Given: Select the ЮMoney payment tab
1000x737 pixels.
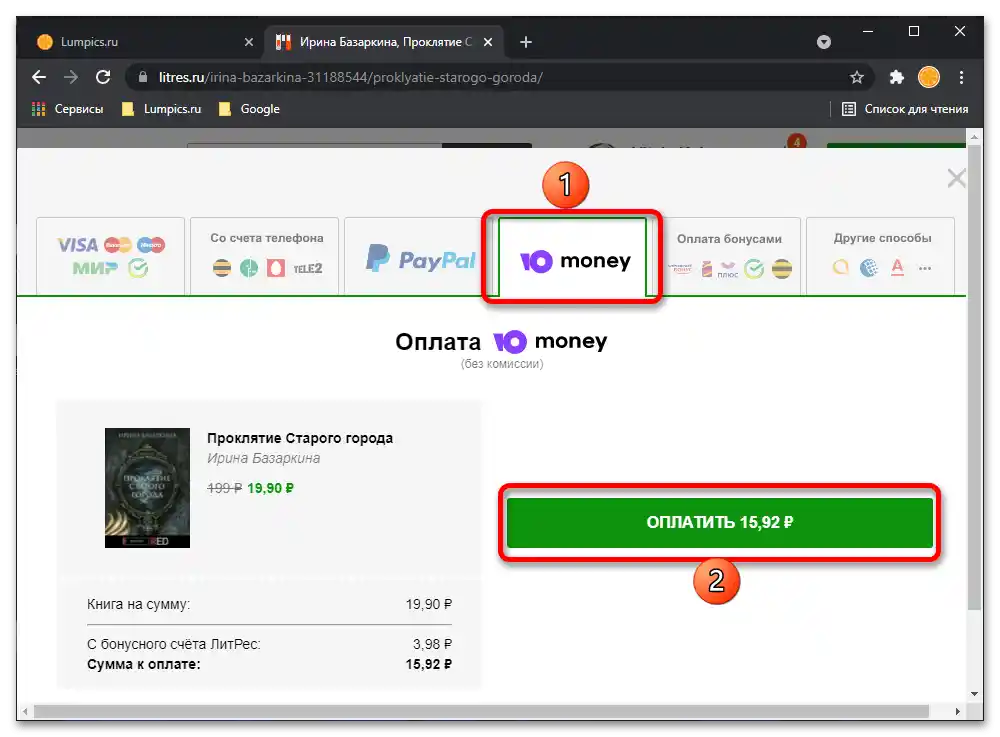Looking at the screenshot, I should coord(573,257).
